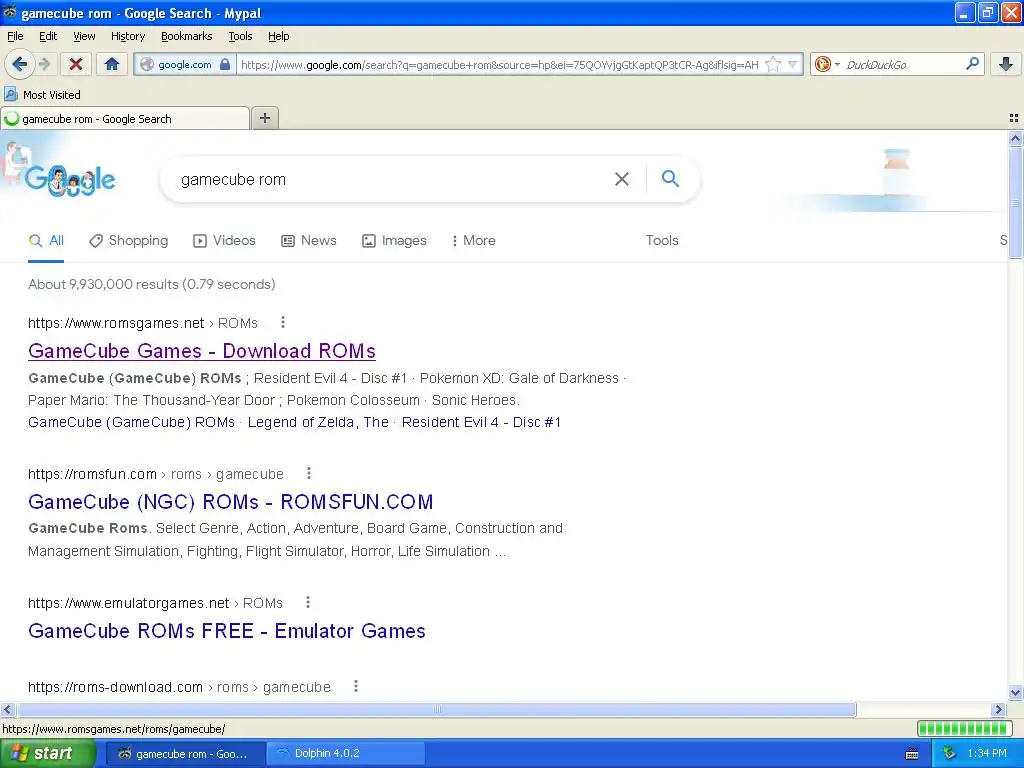Click the vertical scrollbar thumb
1024x768 pixels.
coord(1015,202)
